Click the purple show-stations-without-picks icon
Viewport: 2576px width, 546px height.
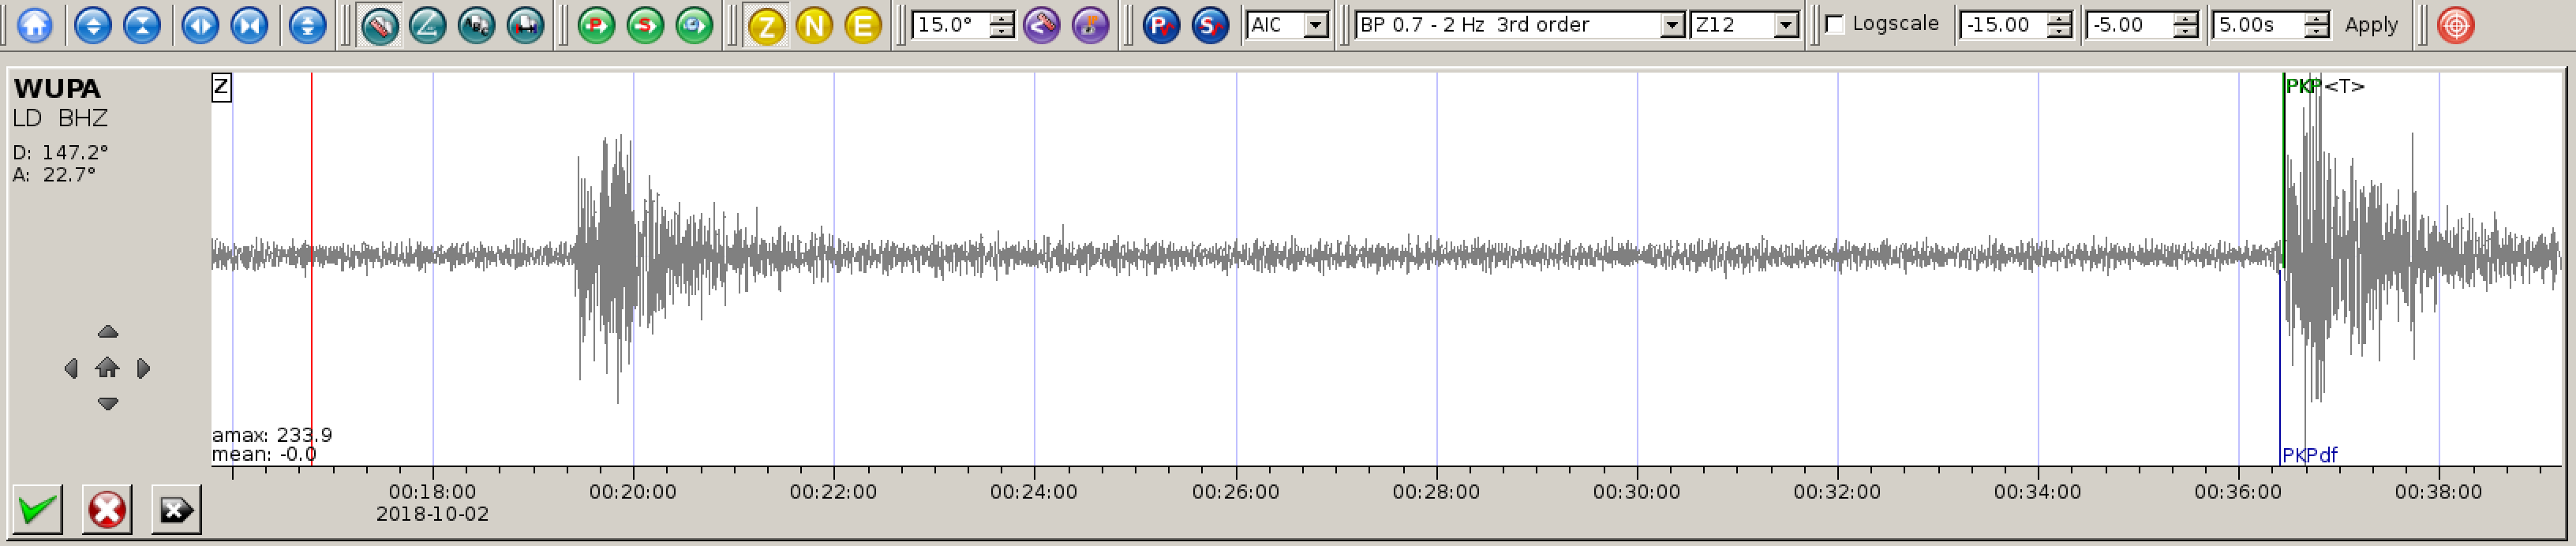tap(1091, 25)
